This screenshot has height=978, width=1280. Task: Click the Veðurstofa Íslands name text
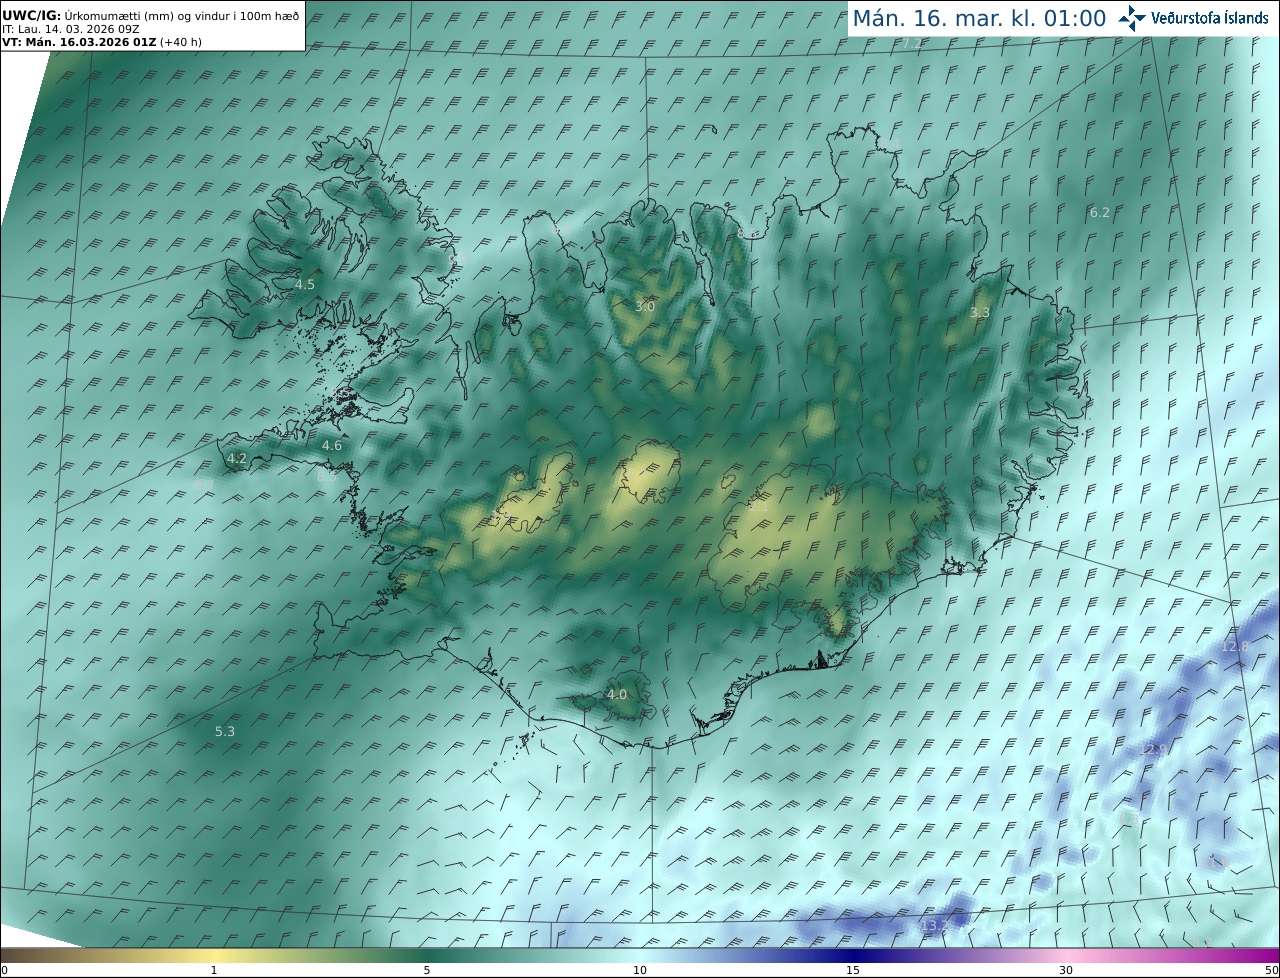(x=1210, y=18)
